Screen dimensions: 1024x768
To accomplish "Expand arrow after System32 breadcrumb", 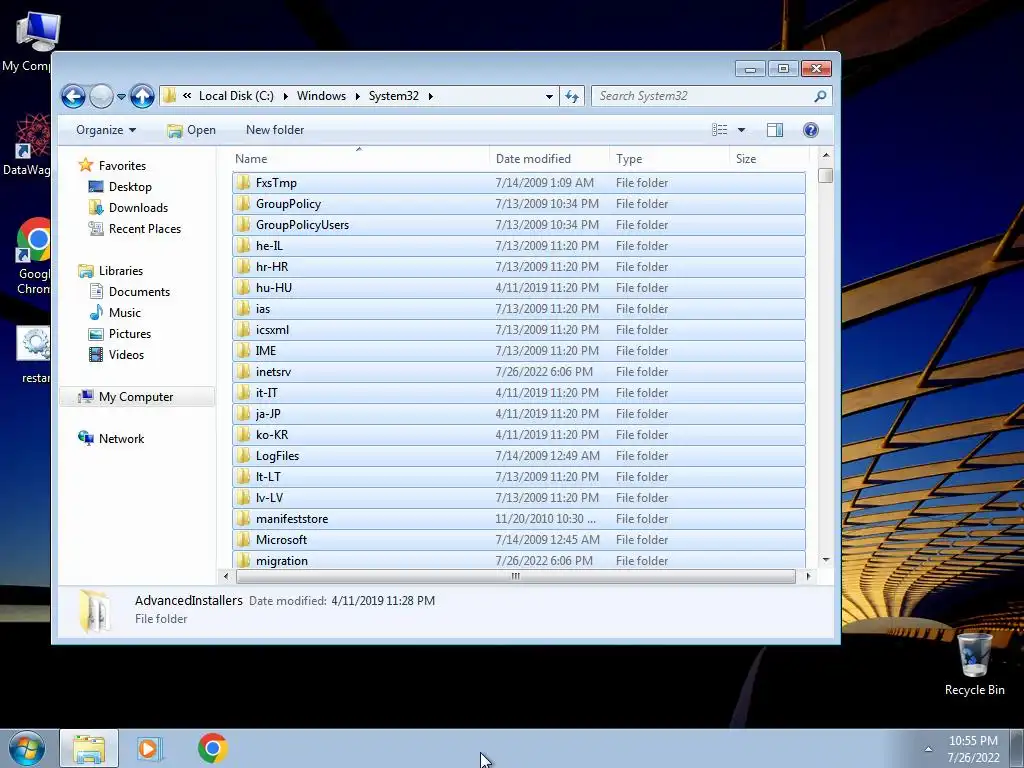I will [430, 96].
